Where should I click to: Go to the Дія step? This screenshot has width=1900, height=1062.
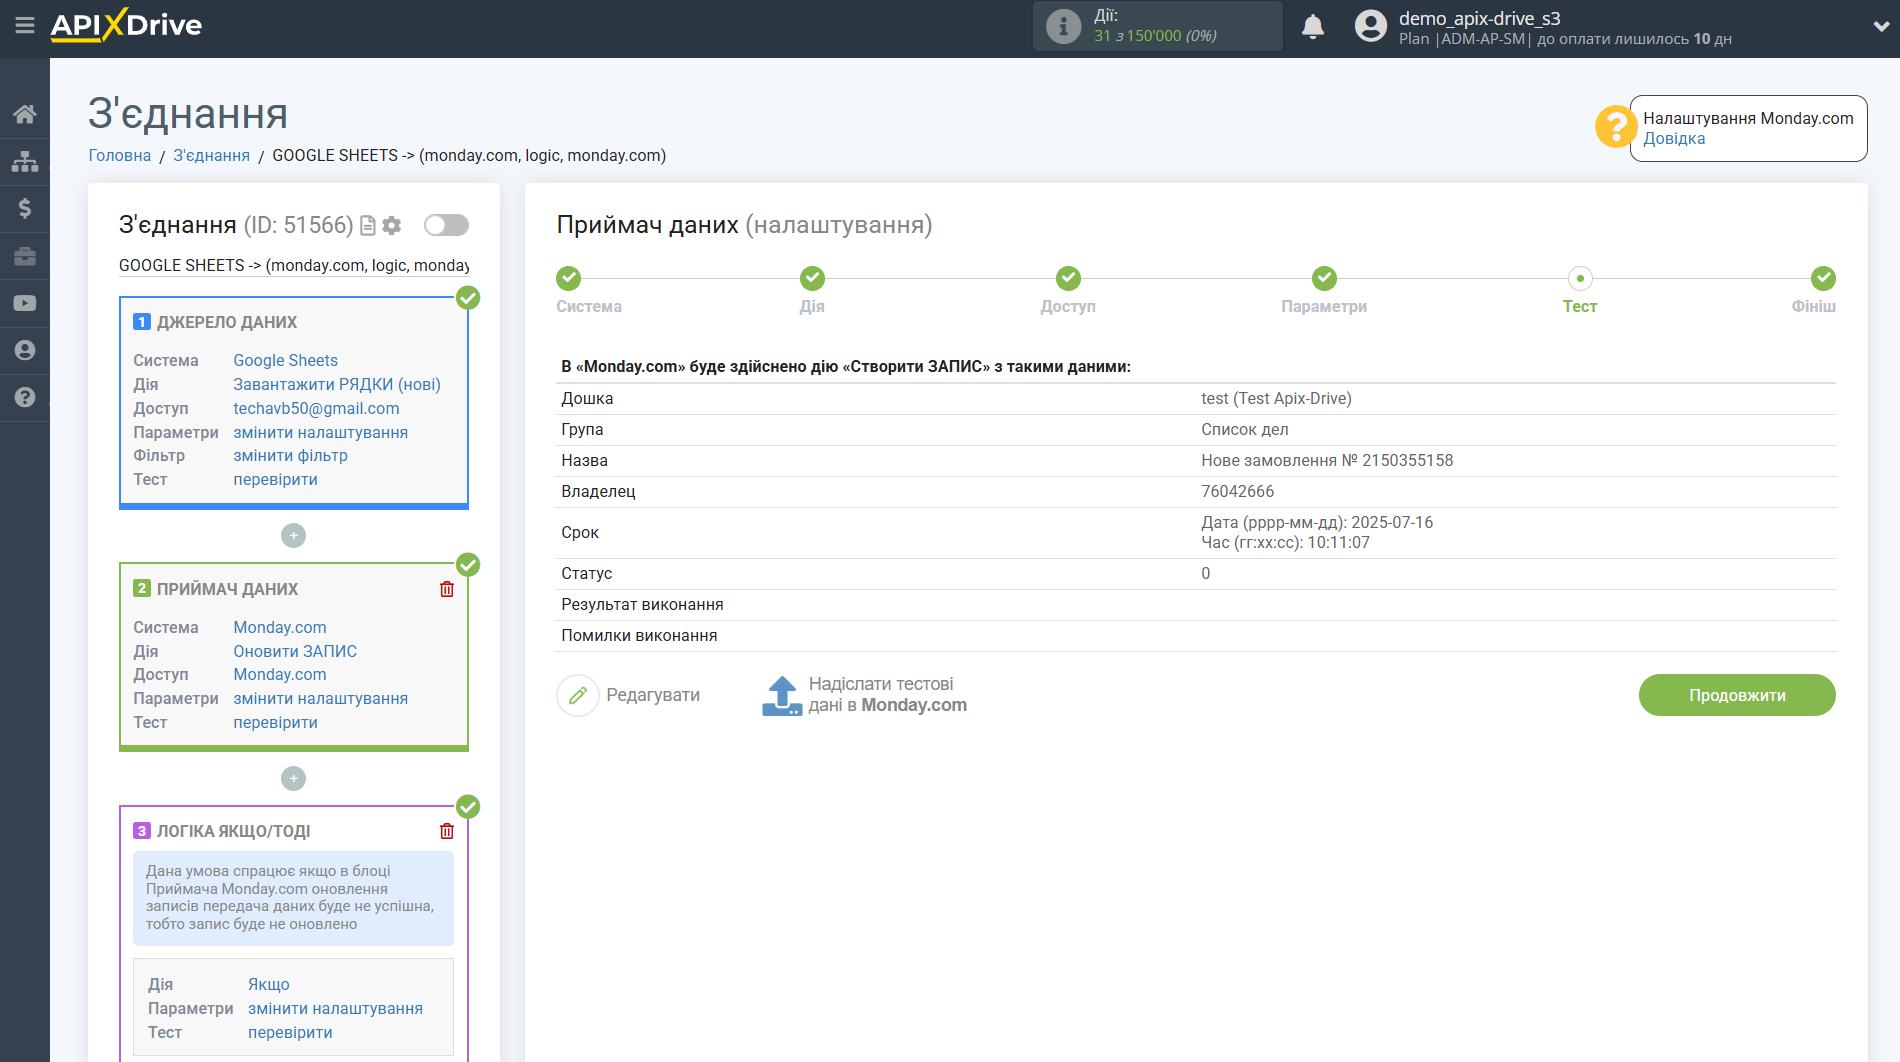tap(812, 278)
